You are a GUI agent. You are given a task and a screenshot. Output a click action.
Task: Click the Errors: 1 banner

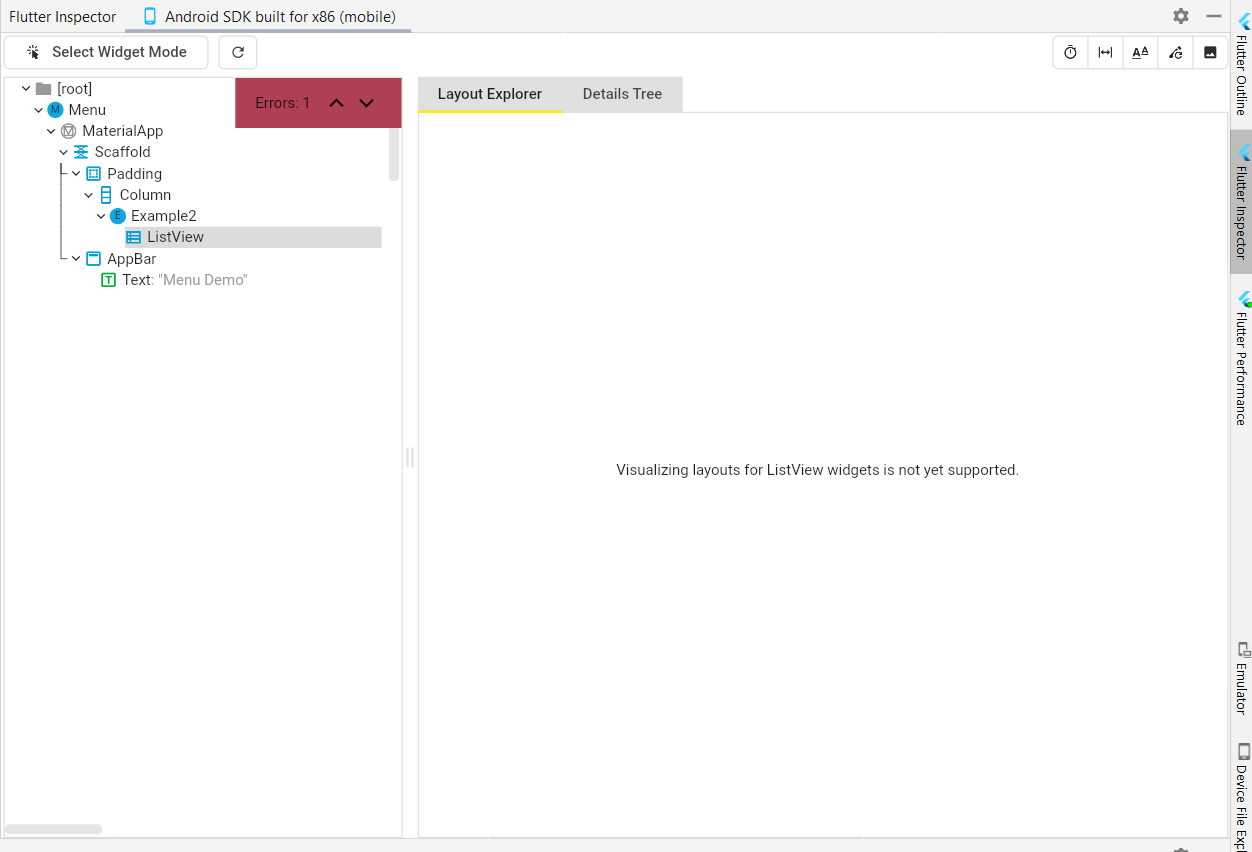pos(283,102)
